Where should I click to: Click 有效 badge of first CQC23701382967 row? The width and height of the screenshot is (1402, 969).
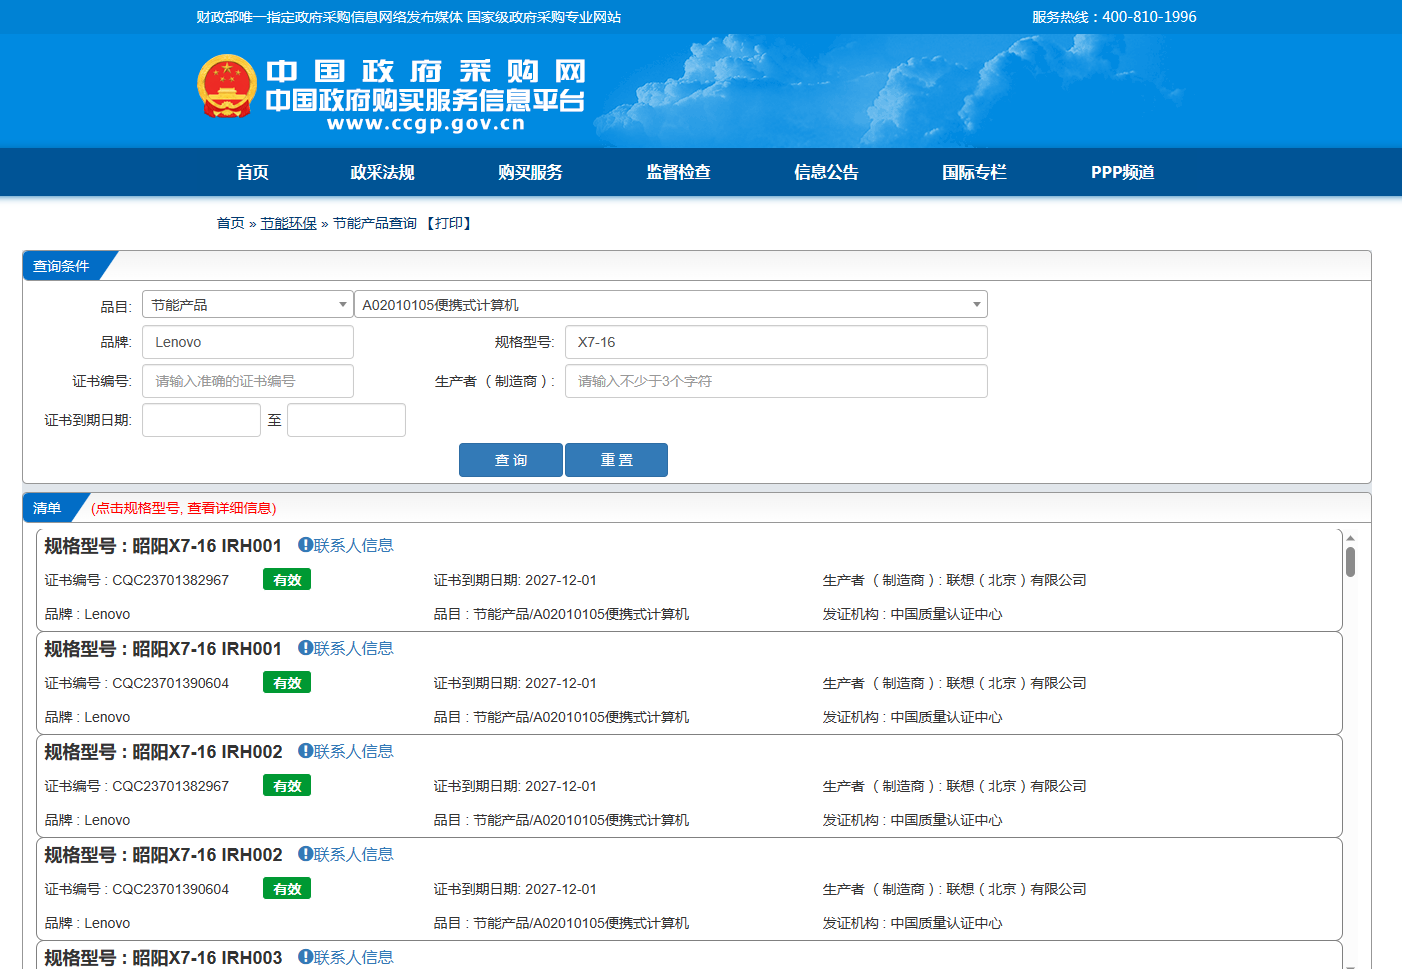pos(287,580)
